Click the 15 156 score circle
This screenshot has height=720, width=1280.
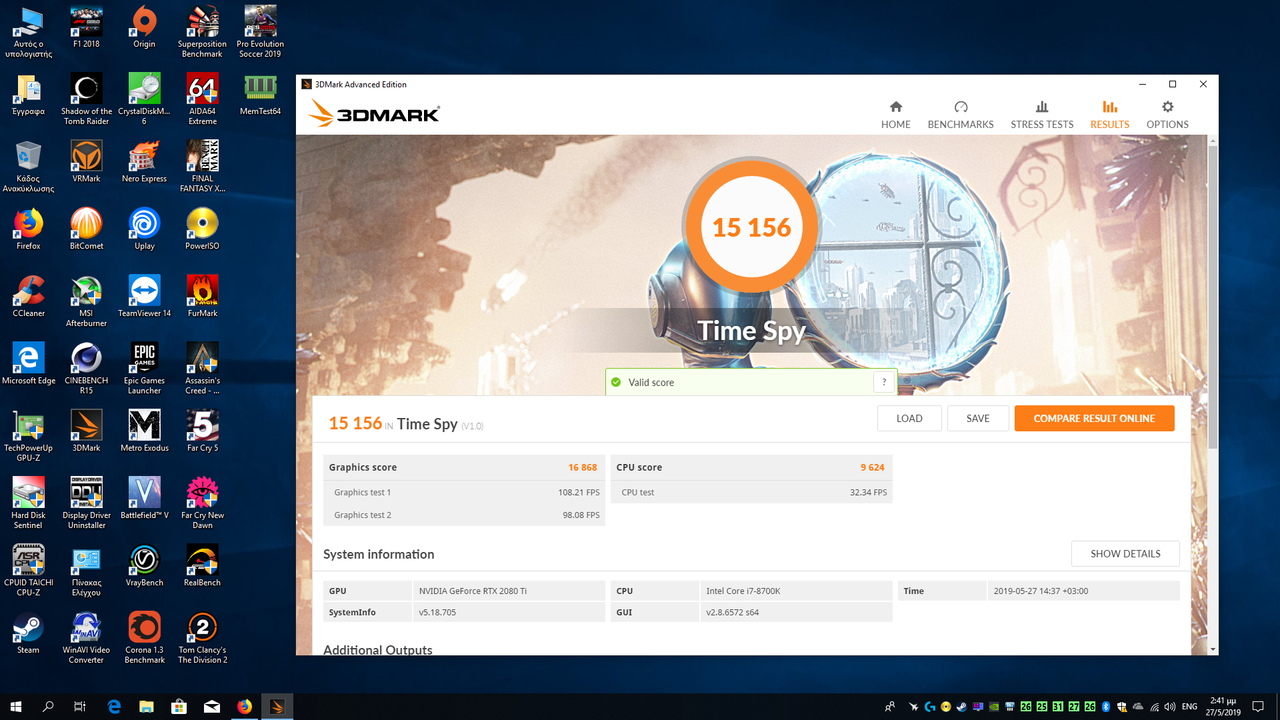(751, 227)
